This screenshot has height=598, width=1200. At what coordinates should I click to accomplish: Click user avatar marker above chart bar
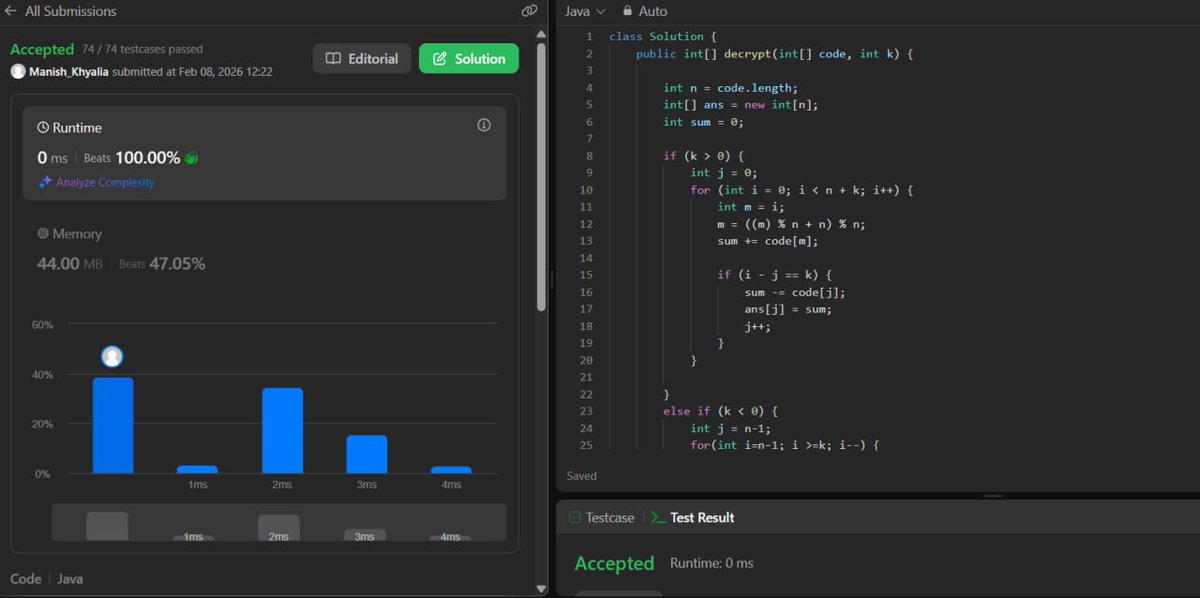pos(113,357)
